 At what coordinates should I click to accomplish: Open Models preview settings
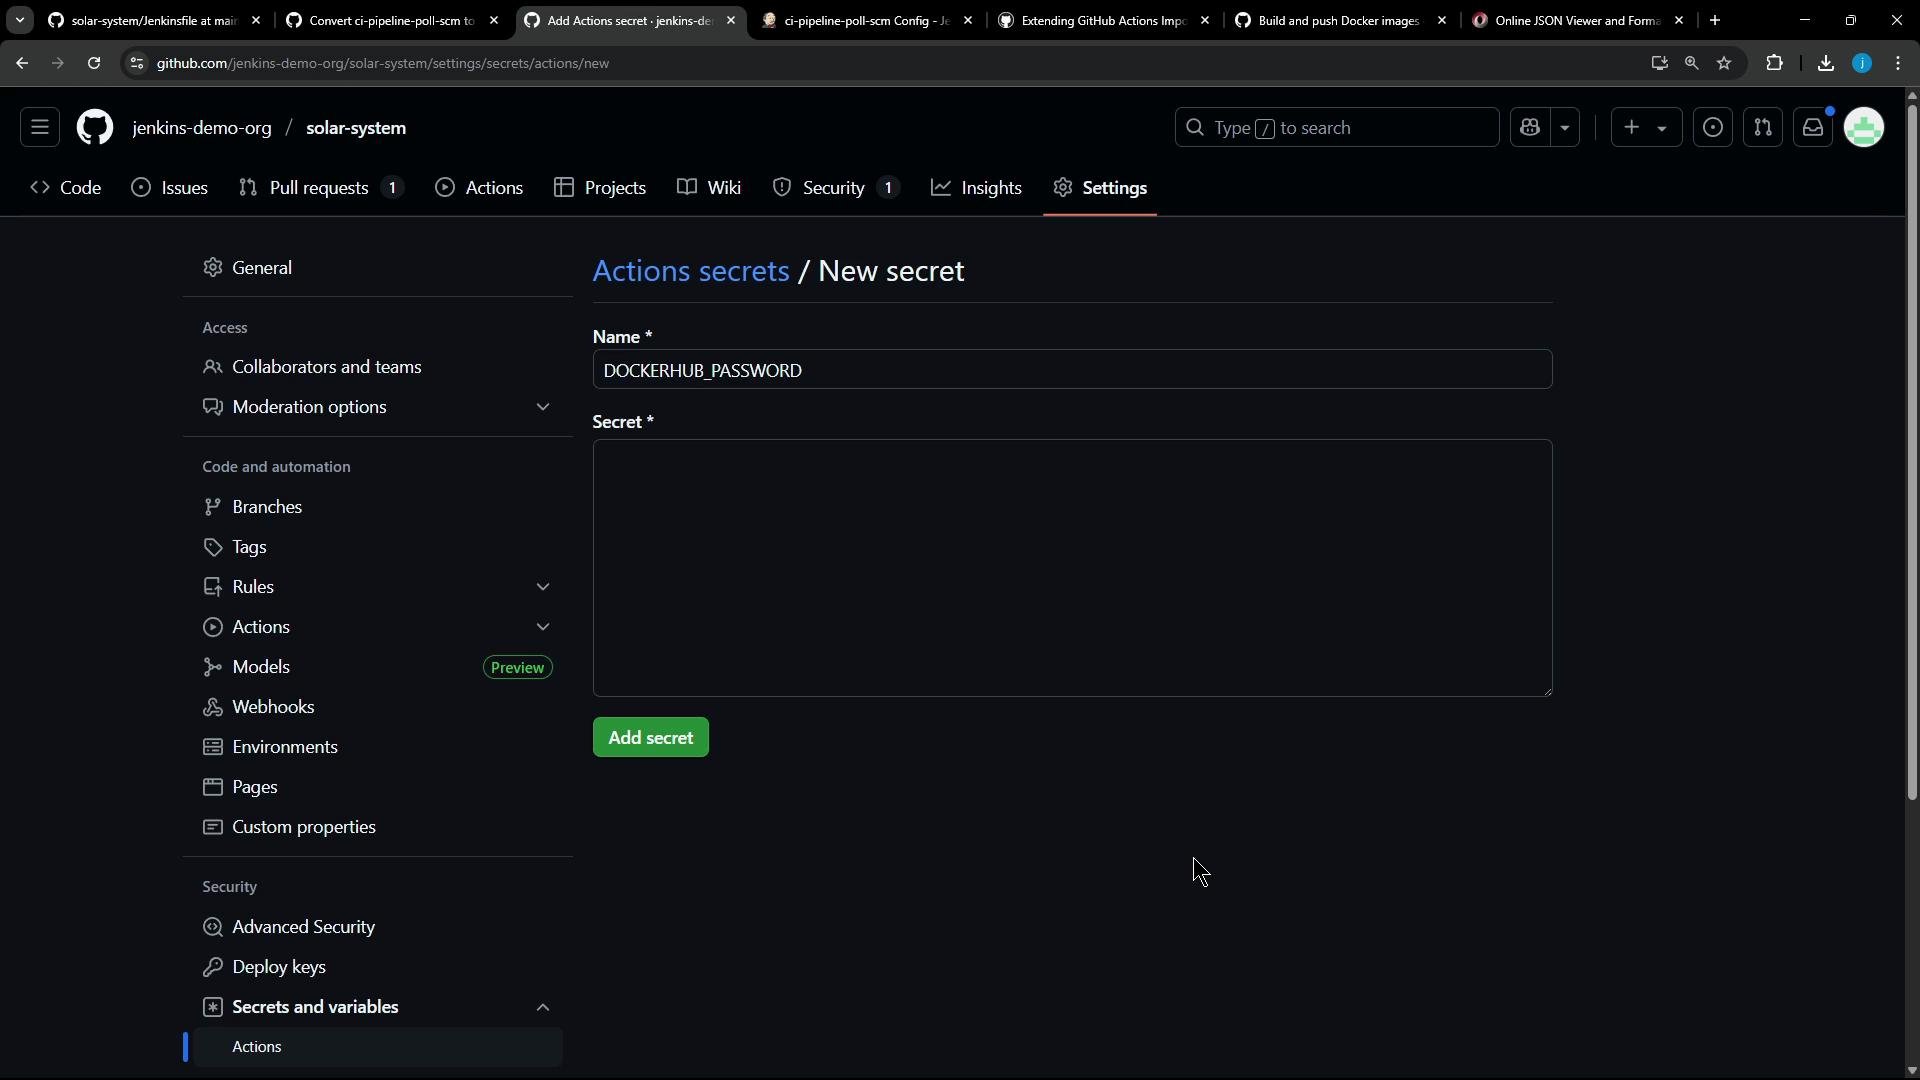[378, 667]
